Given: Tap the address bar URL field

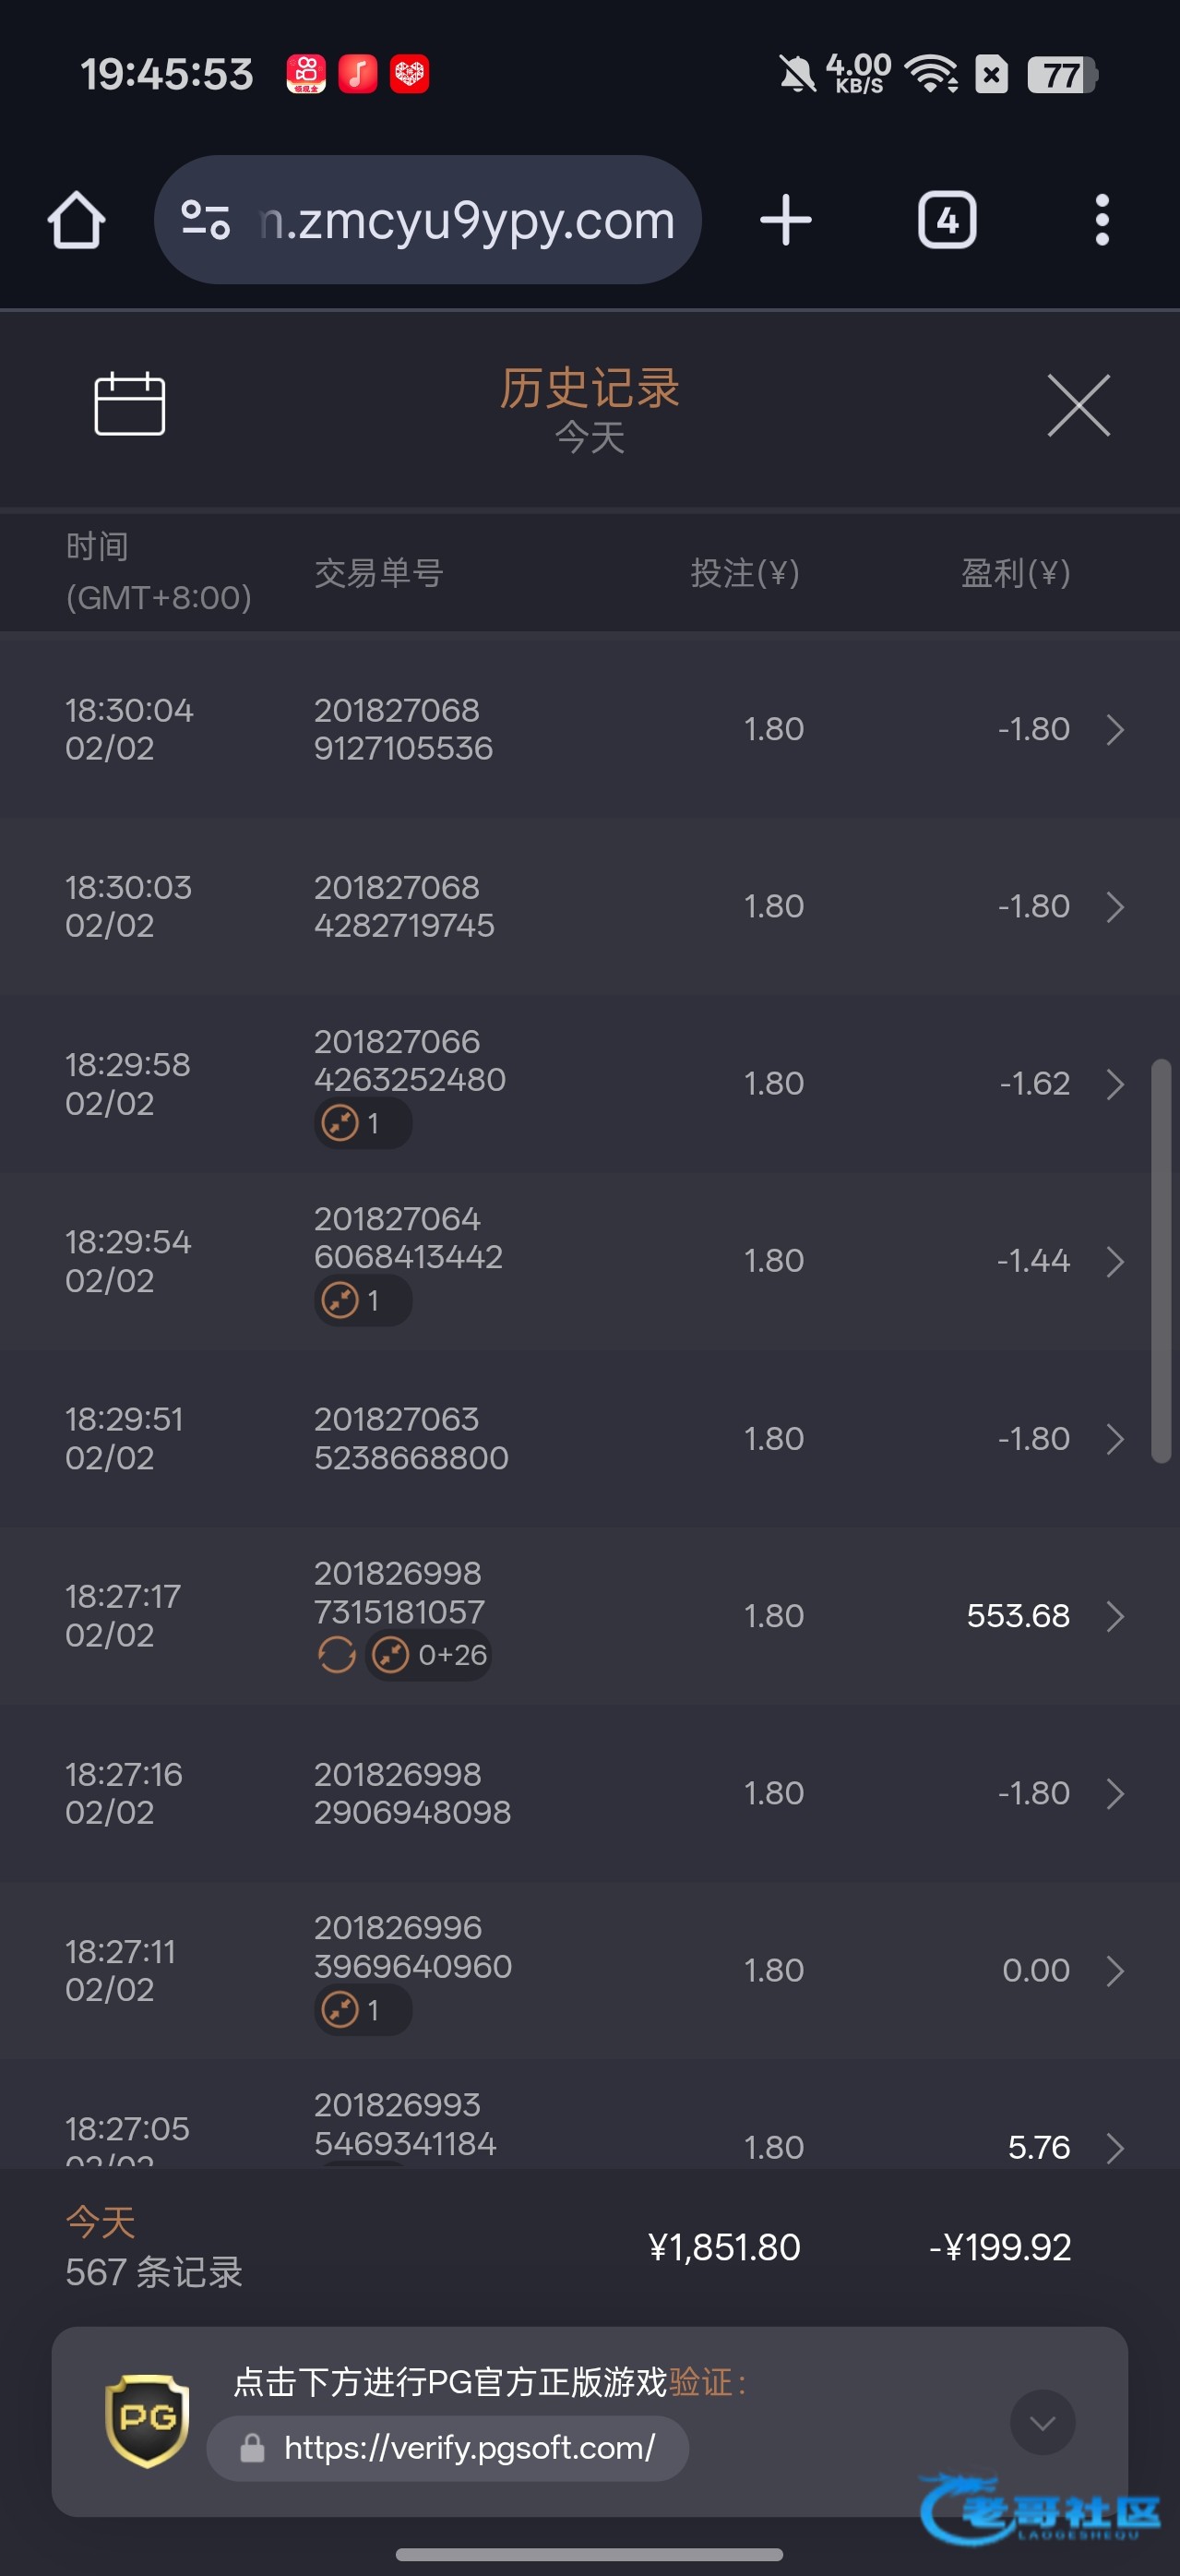Looking at the screenshot, I should (467, 220).
